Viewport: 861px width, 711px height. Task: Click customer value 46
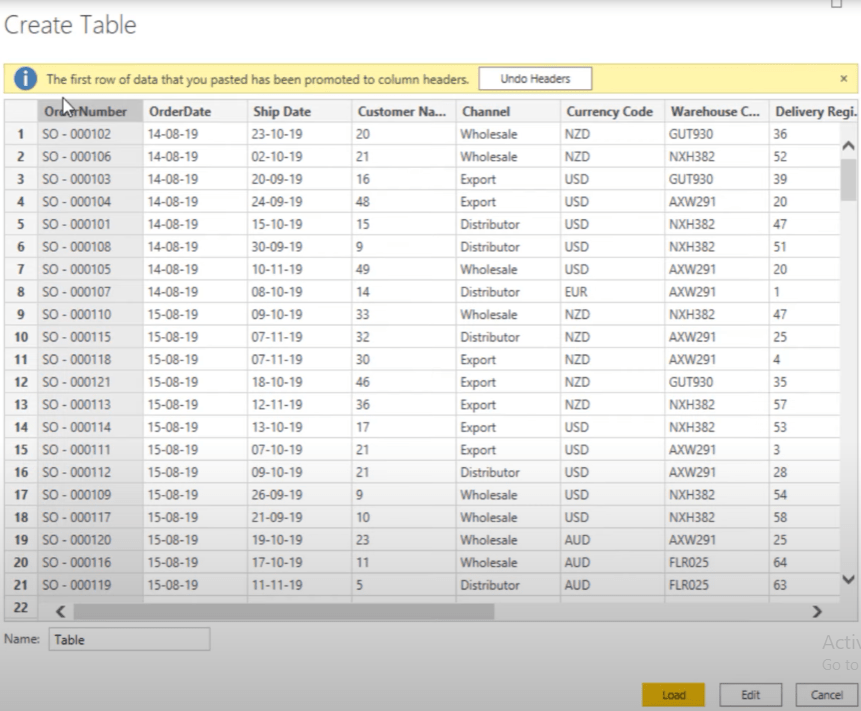tap(404, 382)
